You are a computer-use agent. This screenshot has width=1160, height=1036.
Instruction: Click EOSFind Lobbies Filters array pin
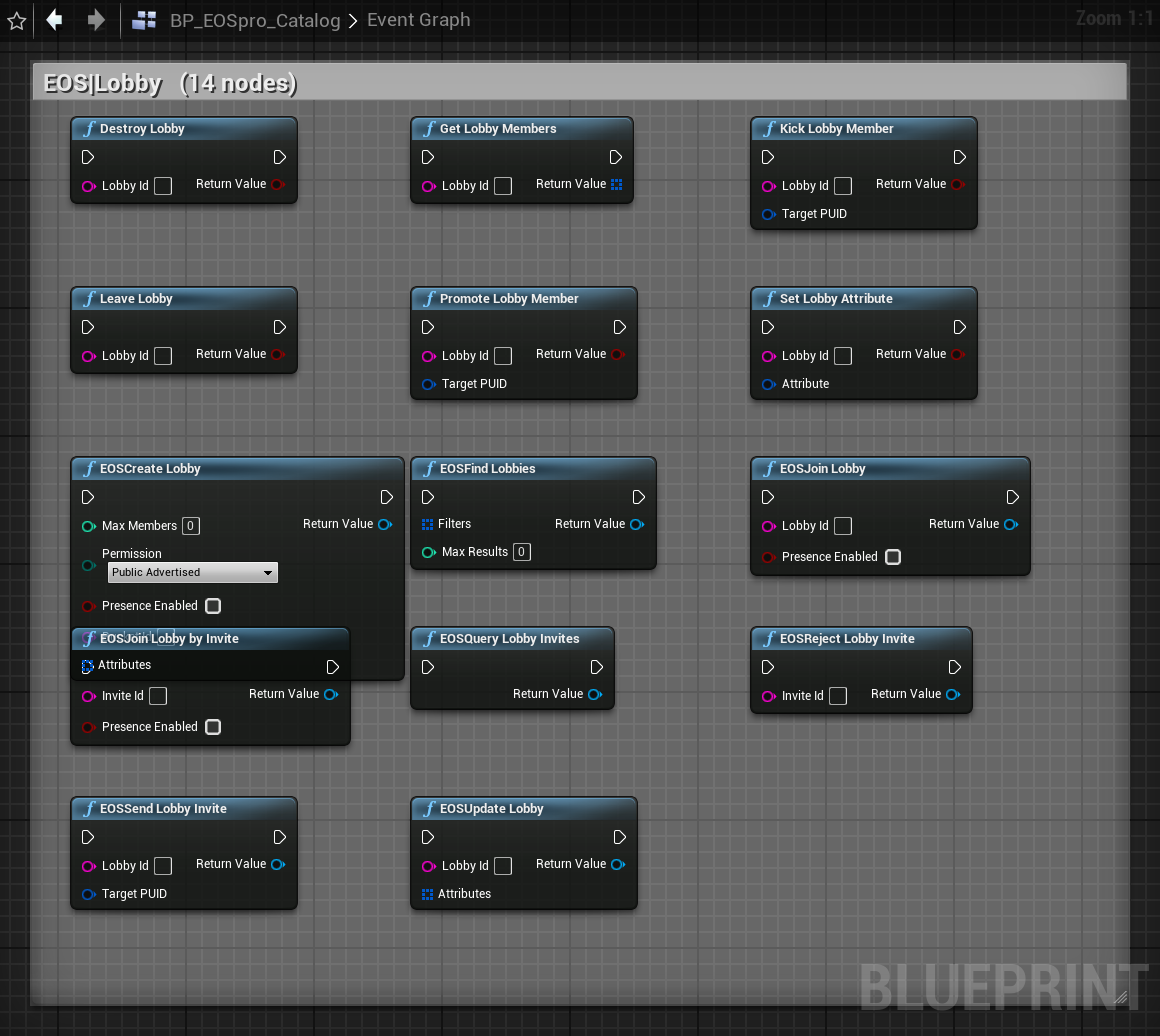click(428, 525)
